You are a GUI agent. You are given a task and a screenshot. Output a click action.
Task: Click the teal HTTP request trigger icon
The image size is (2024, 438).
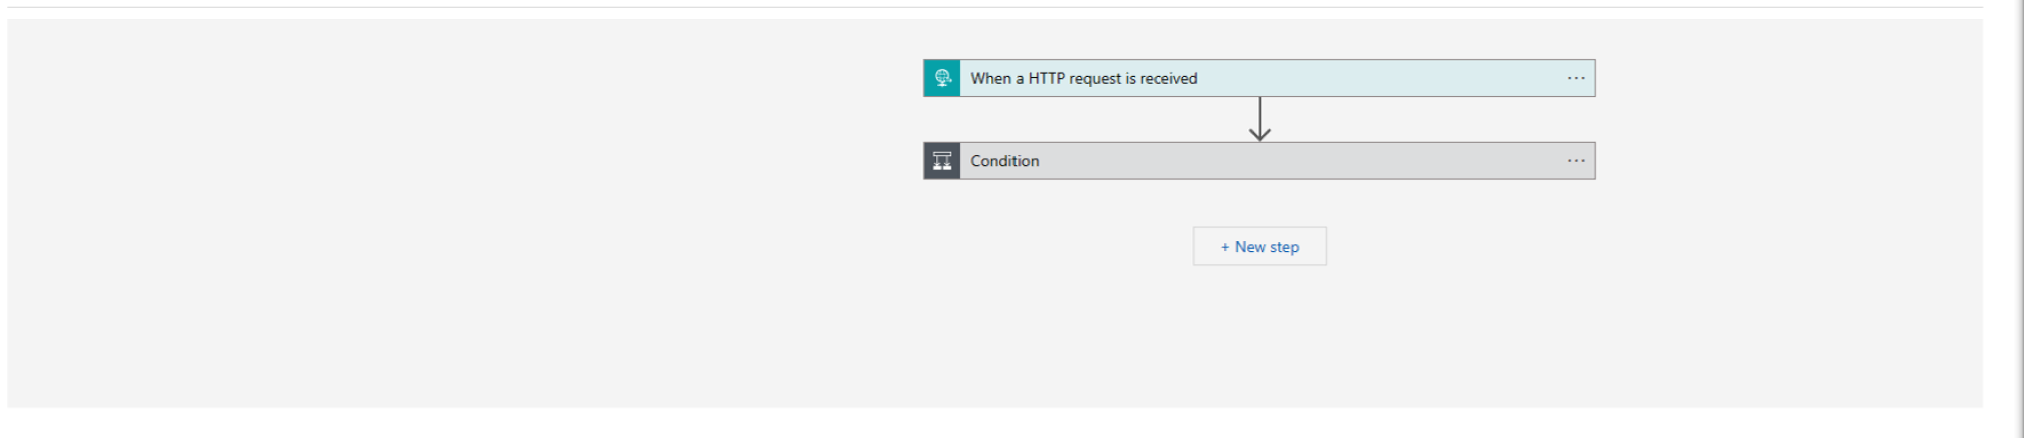942,78
